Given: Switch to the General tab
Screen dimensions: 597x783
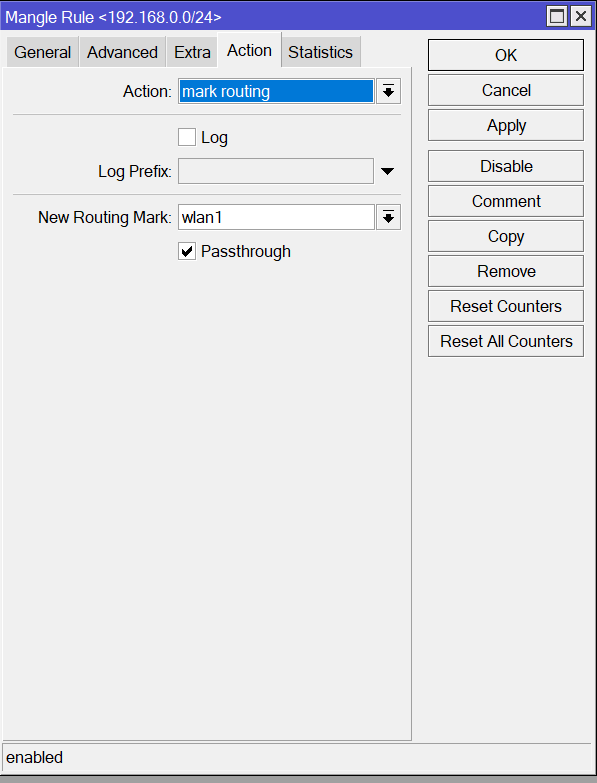Looking at the screenshot, I should pyautogui.click(x=42, y=52).
